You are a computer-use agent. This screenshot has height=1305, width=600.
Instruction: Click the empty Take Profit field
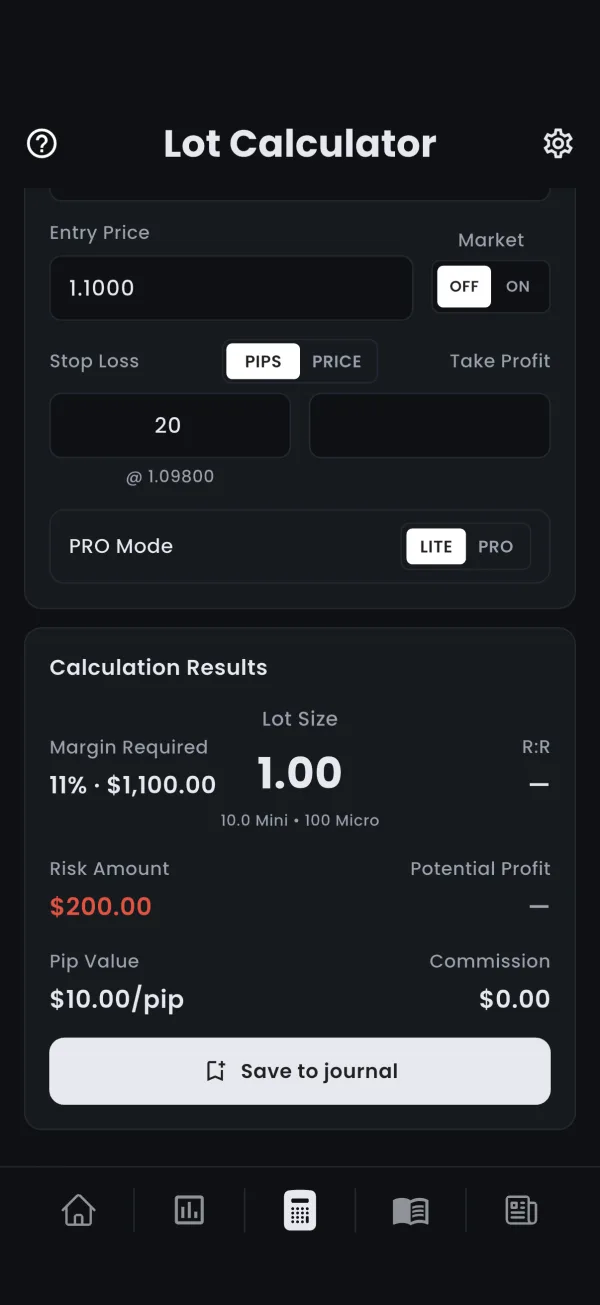click(430, 425)
